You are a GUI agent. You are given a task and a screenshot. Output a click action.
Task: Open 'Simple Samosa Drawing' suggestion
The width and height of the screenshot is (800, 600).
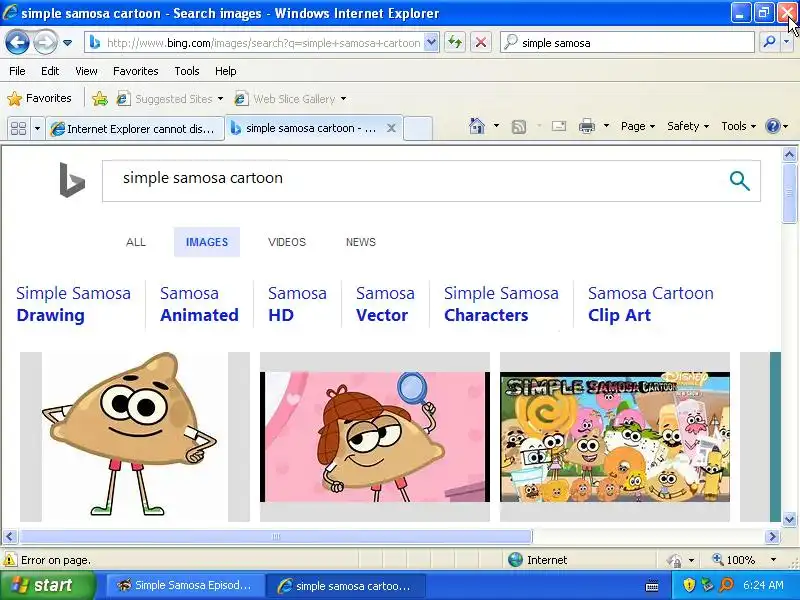(x=73, y=304)
